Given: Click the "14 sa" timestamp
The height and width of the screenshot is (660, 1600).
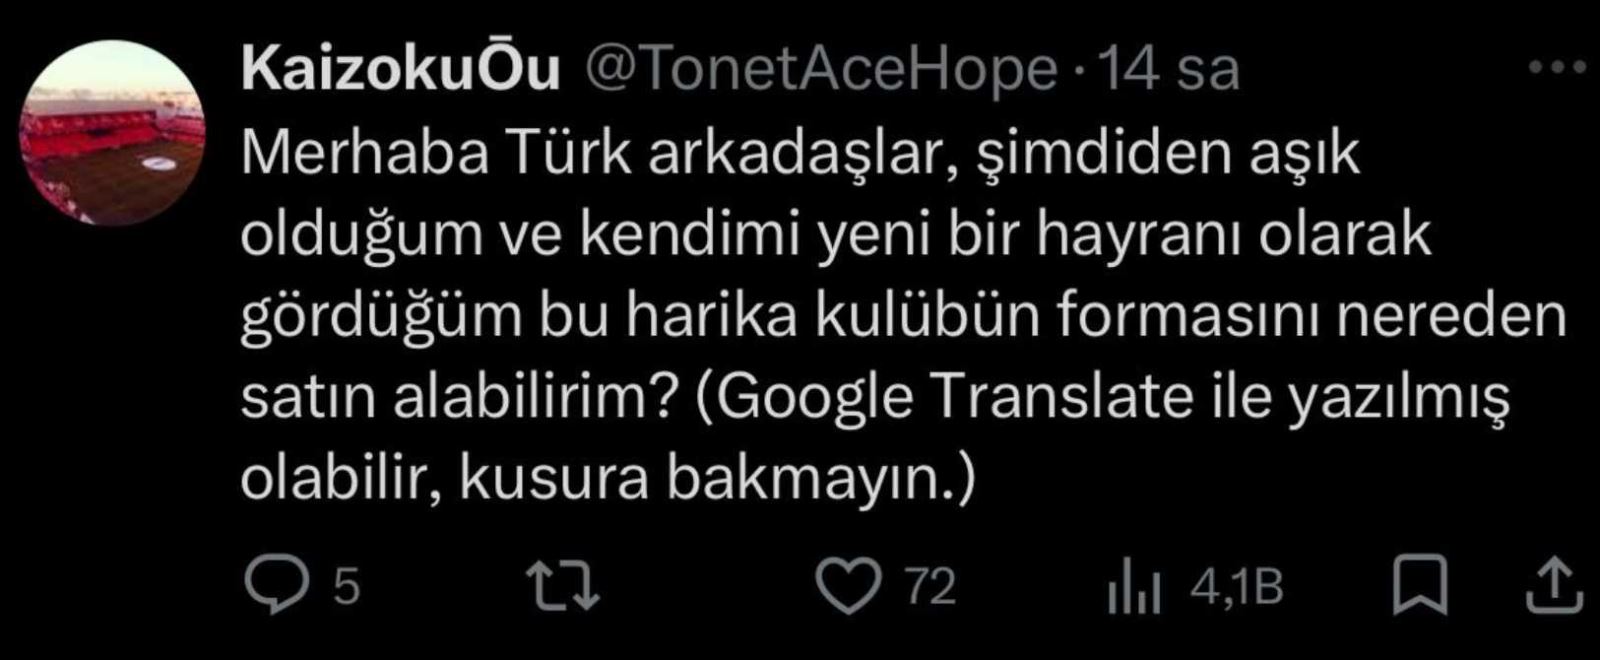Looking at the screenshot, I should [1168, 70].
